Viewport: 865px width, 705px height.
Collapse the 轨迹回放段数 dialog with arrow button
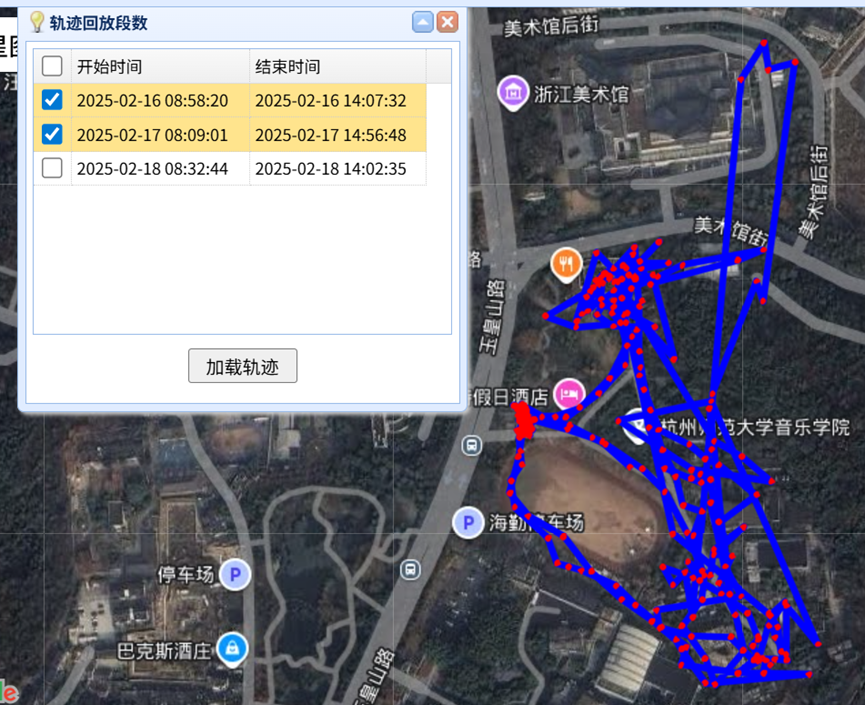coord(423,22)
